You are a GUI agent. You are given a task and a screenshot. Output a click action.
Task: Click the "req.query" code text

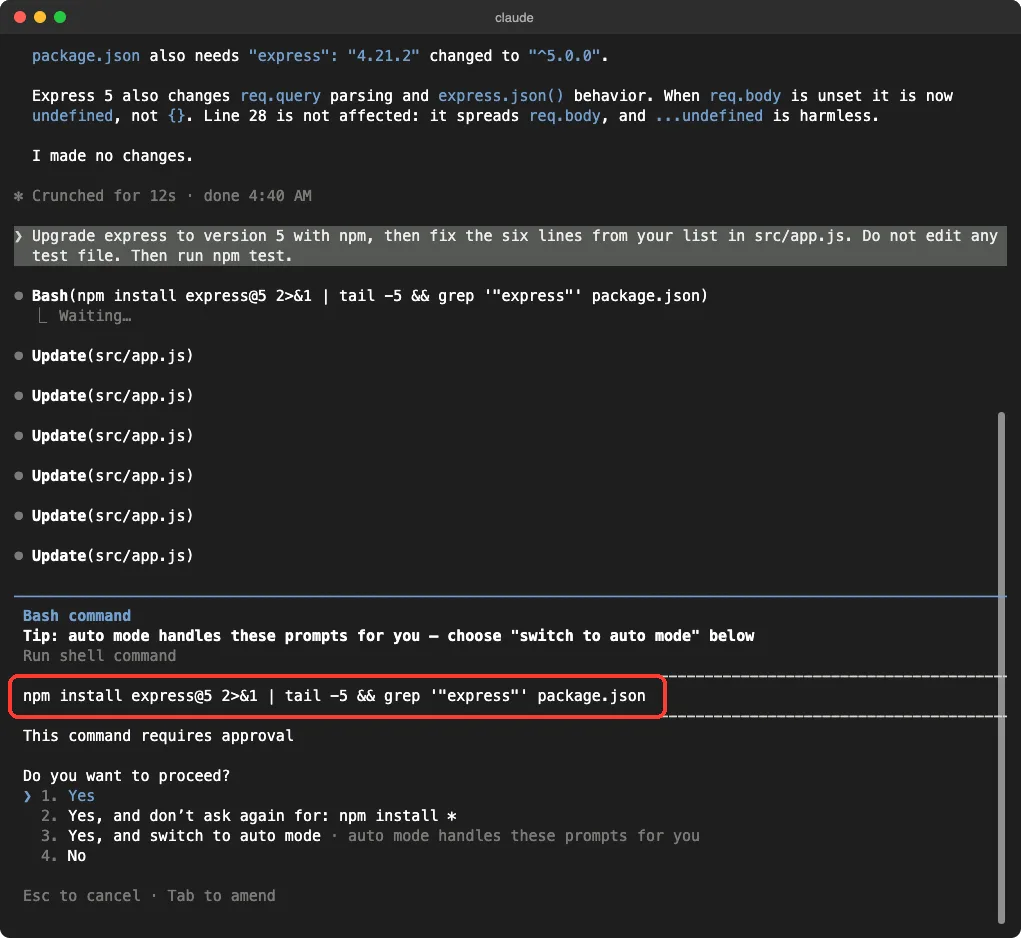coord(281,96)
